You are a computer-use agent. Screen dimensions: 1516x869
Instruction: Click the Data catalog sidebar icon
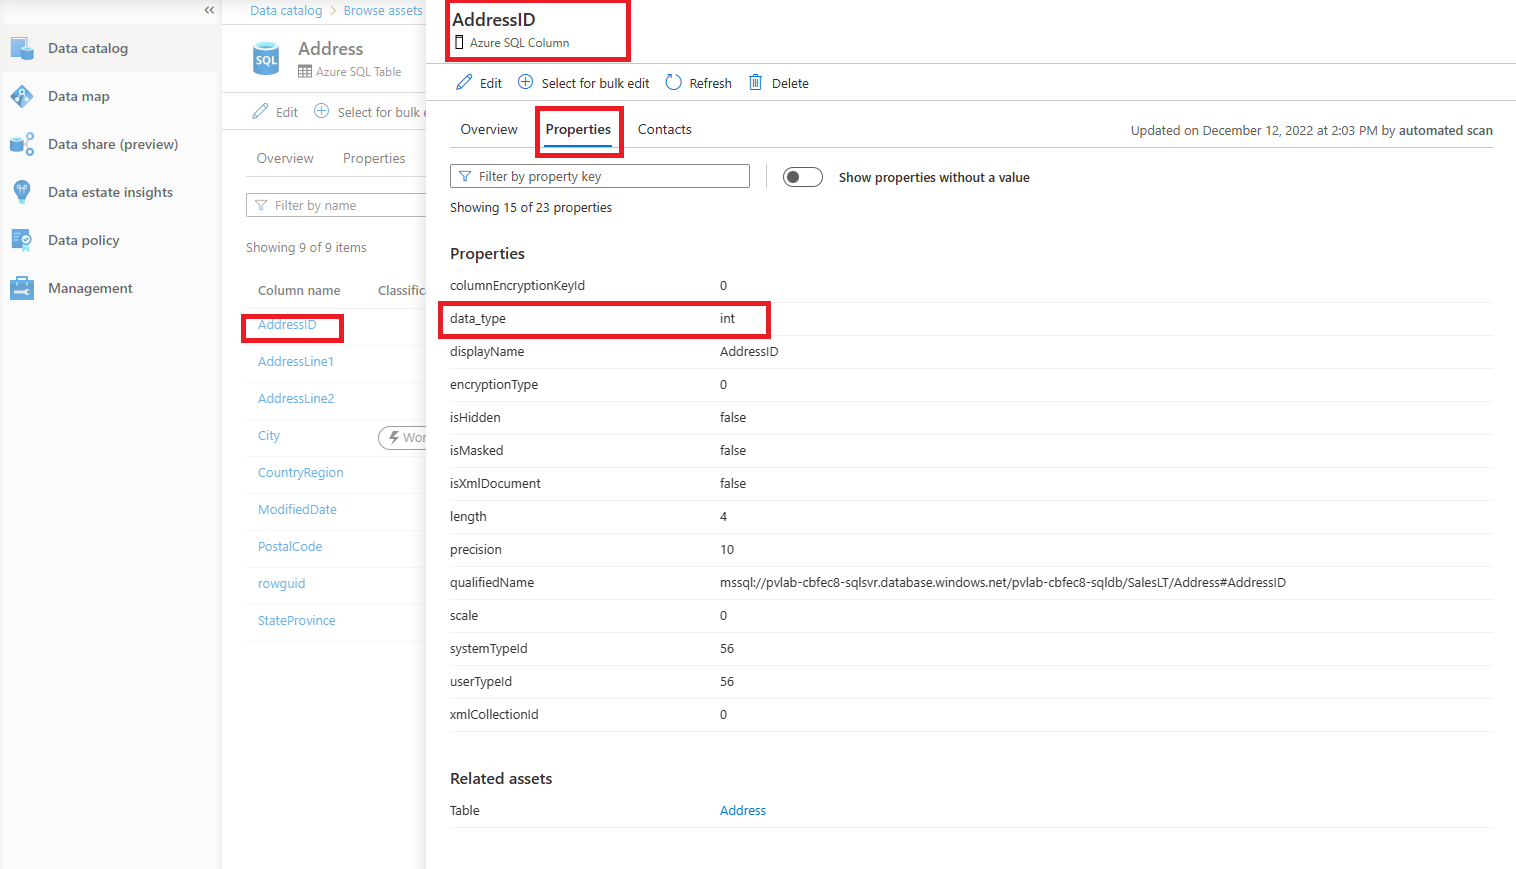22,48
